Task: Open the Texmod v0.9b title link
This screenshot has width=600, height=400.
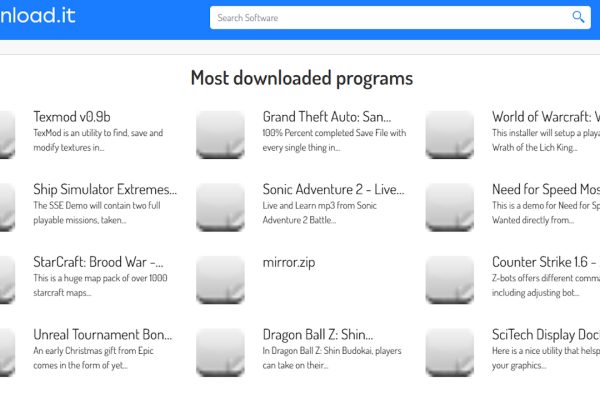Action: [72, 117]
